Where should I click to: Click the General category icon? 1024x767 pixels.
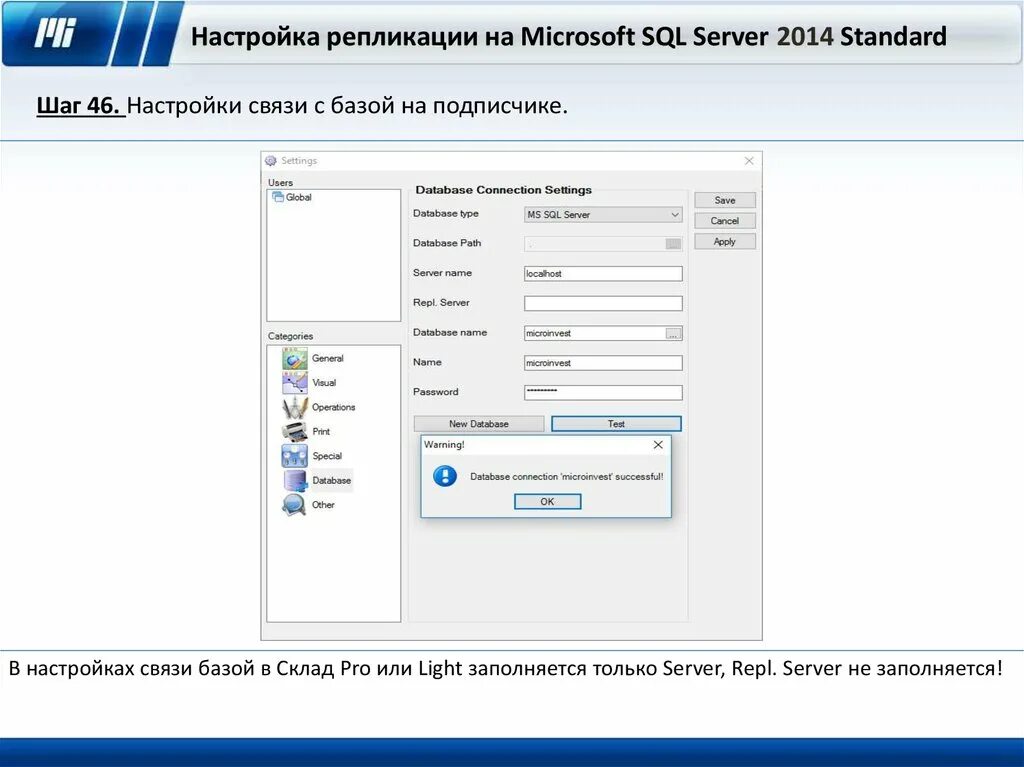click(x=295, y=359)
